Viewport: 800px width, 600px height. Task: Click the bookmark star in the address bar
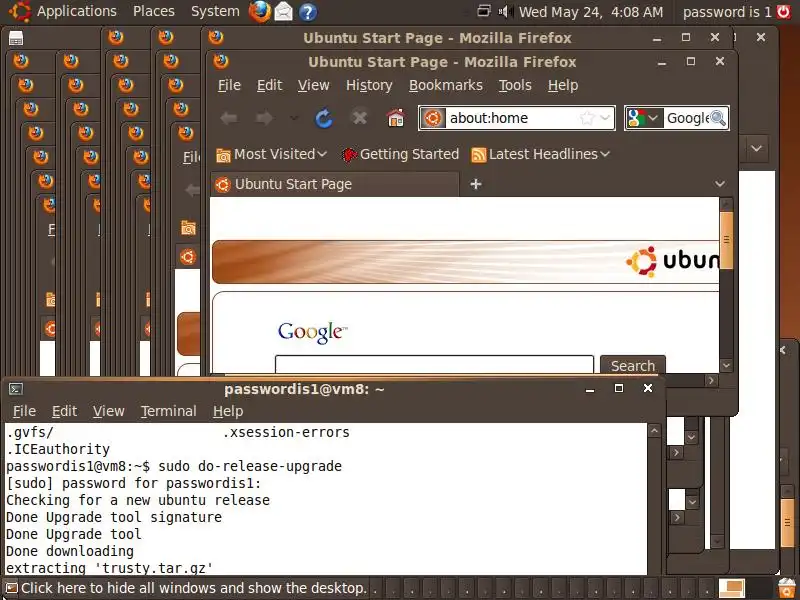coord(587,118)
